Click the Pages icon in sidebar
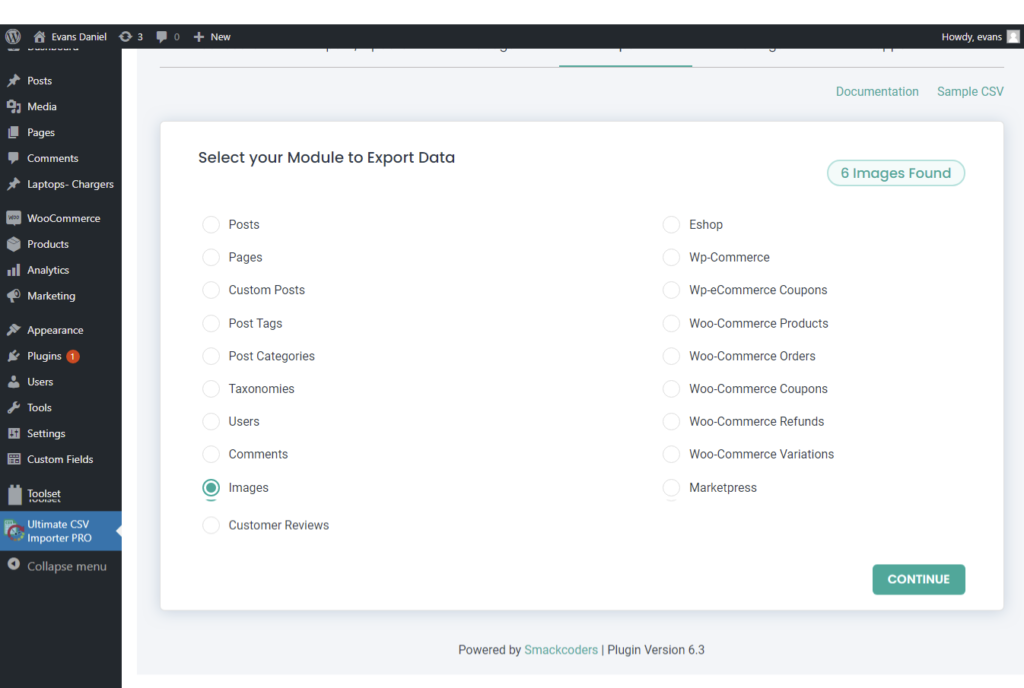The height and width of the screenshot is (688, 1024). coord(14,133)
